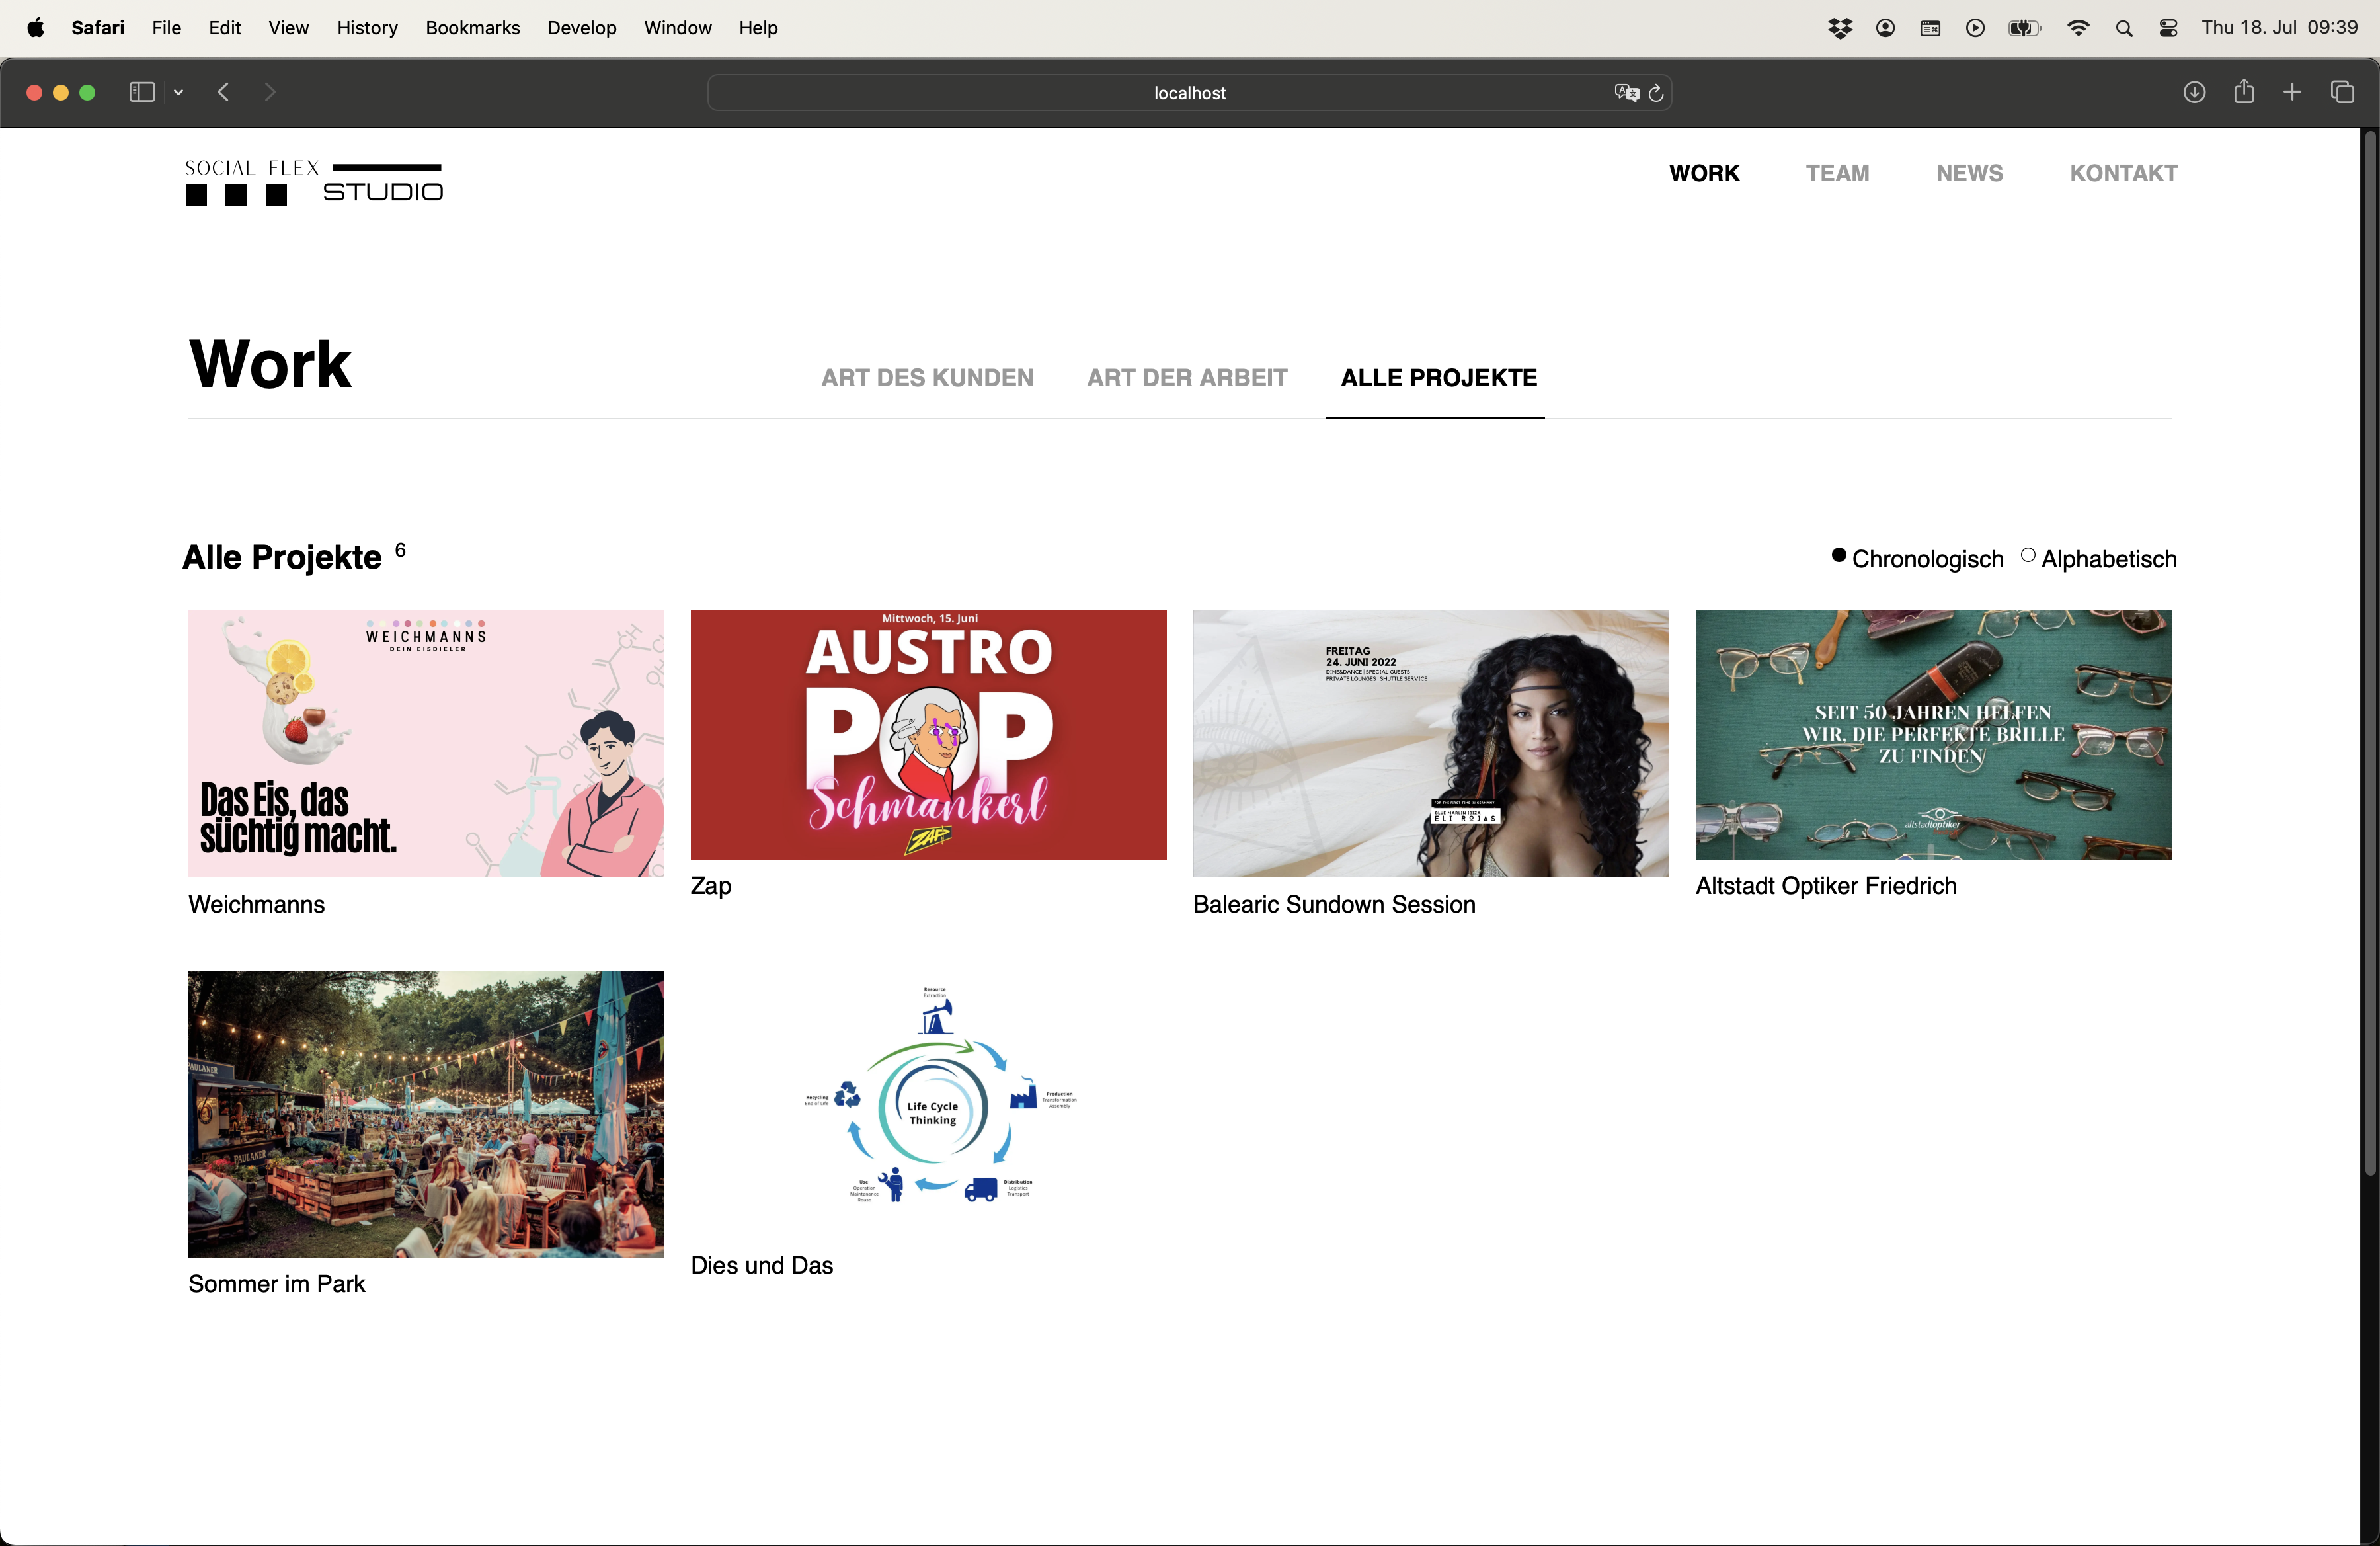Open Spotlight search
The width and height of the screenshot is (2380, 1546).
click(x=2124, y=28)
